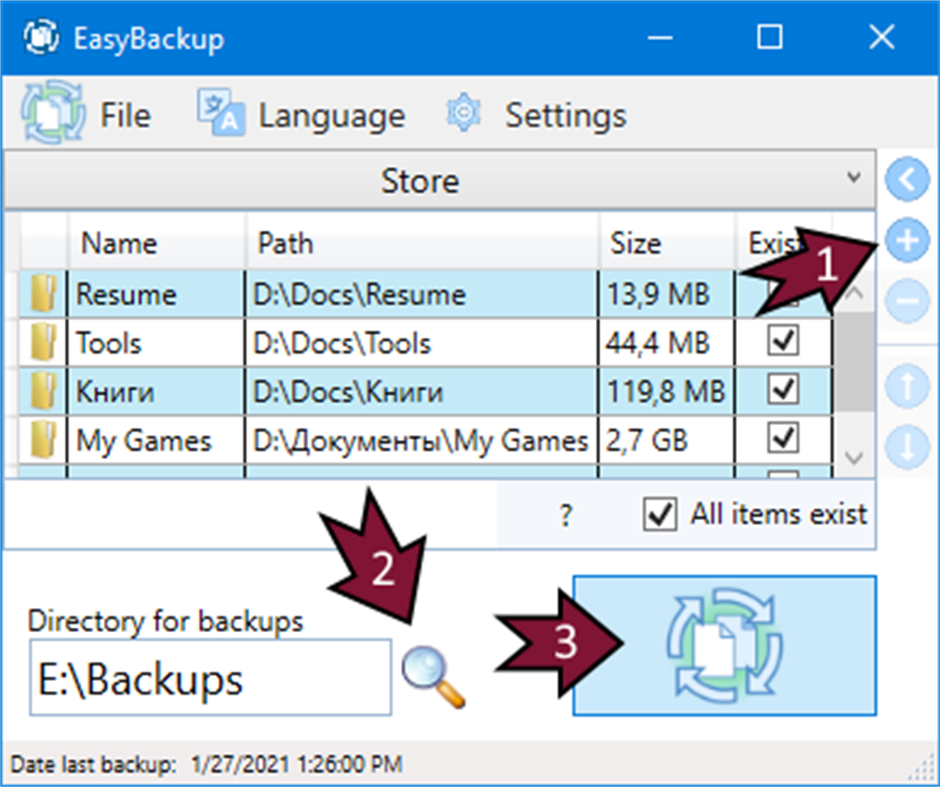The height and width of the screenshot is (787, 941).
Task: Click the Language translate icon
Action: click(221, 112)
